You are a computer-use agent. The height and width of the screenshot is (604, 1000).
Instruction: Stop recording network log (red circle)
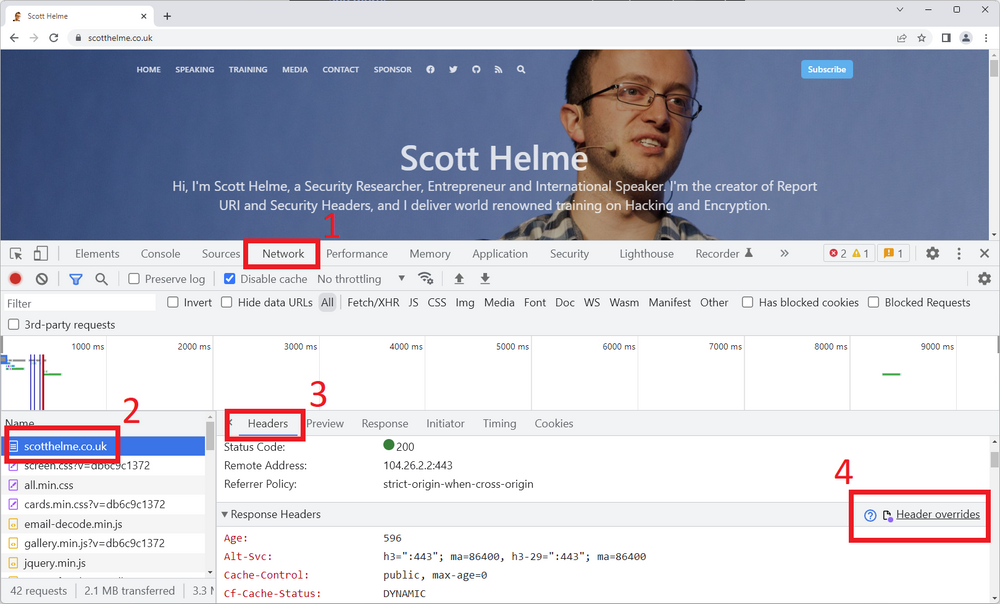click(x=13, y=279)
